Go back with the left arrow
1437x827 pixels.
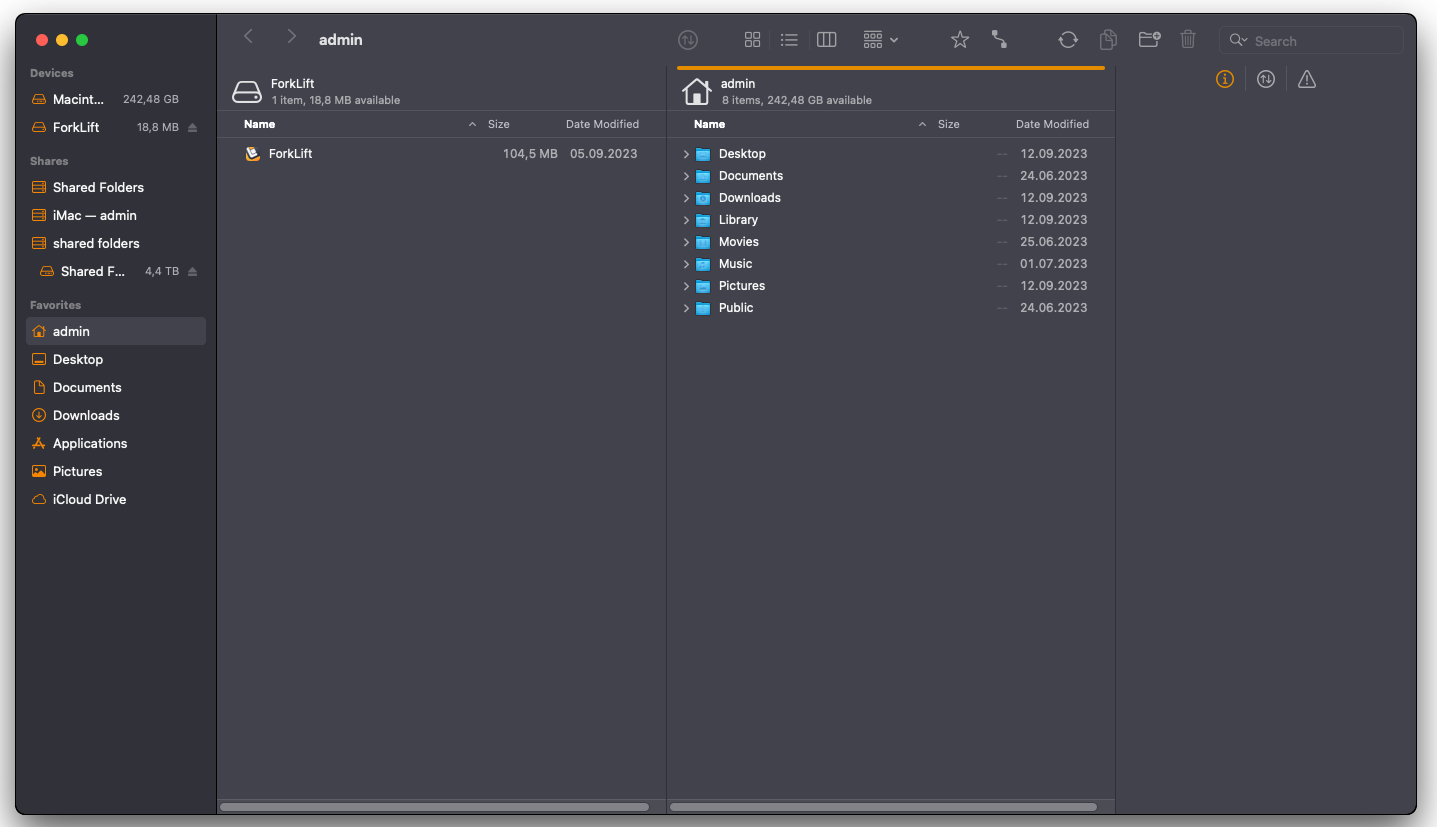tap(249, 37)
